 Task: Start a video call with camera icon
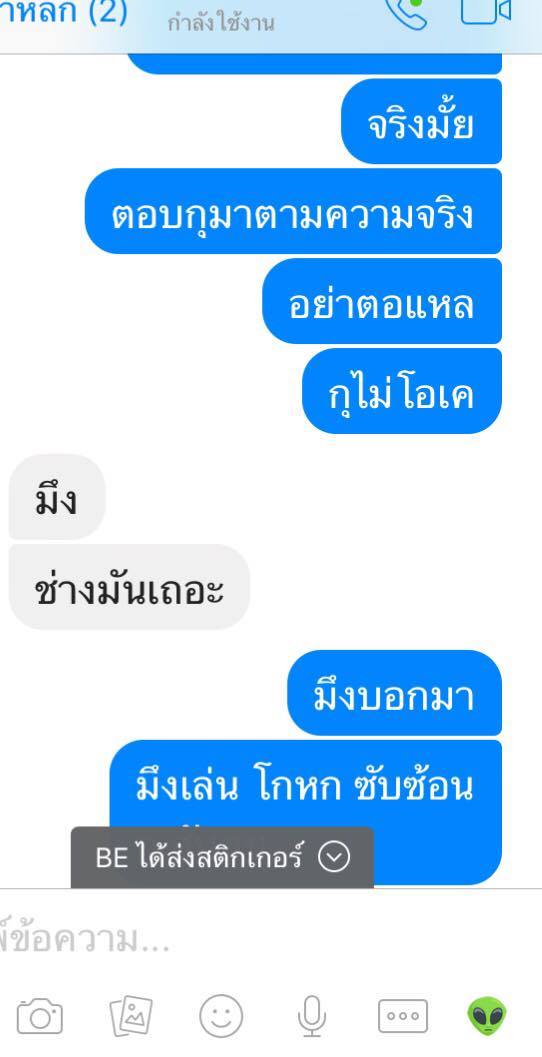click(x=485, y=11)
